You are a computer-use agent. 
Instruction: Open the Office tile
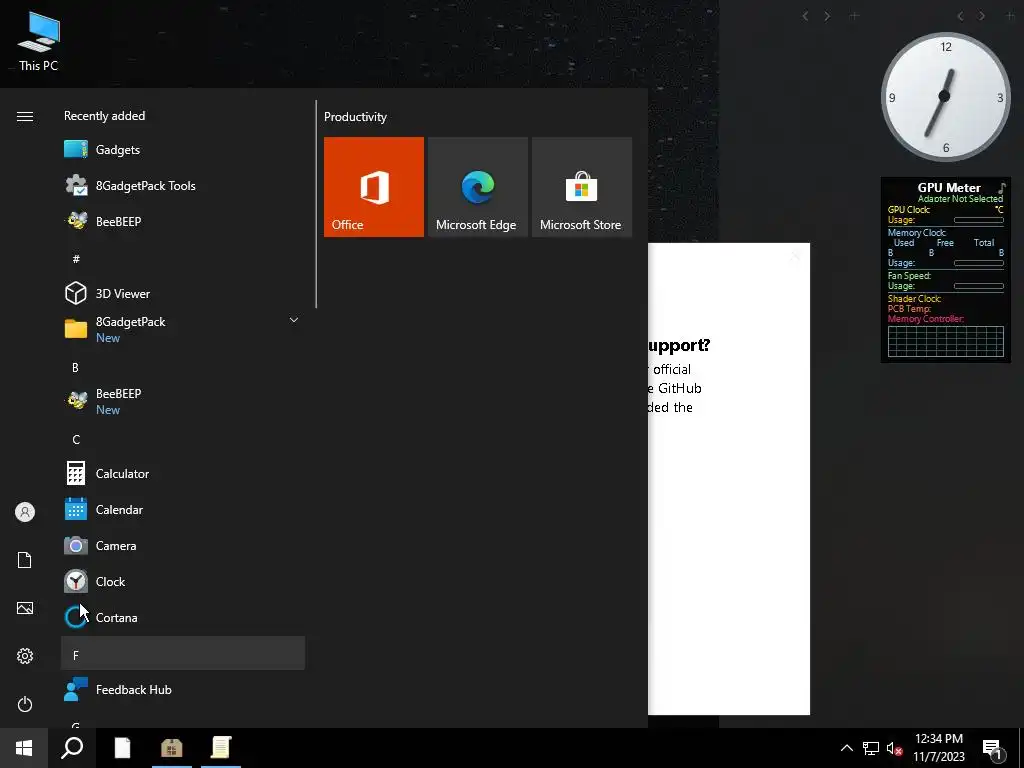pos(374,187)
